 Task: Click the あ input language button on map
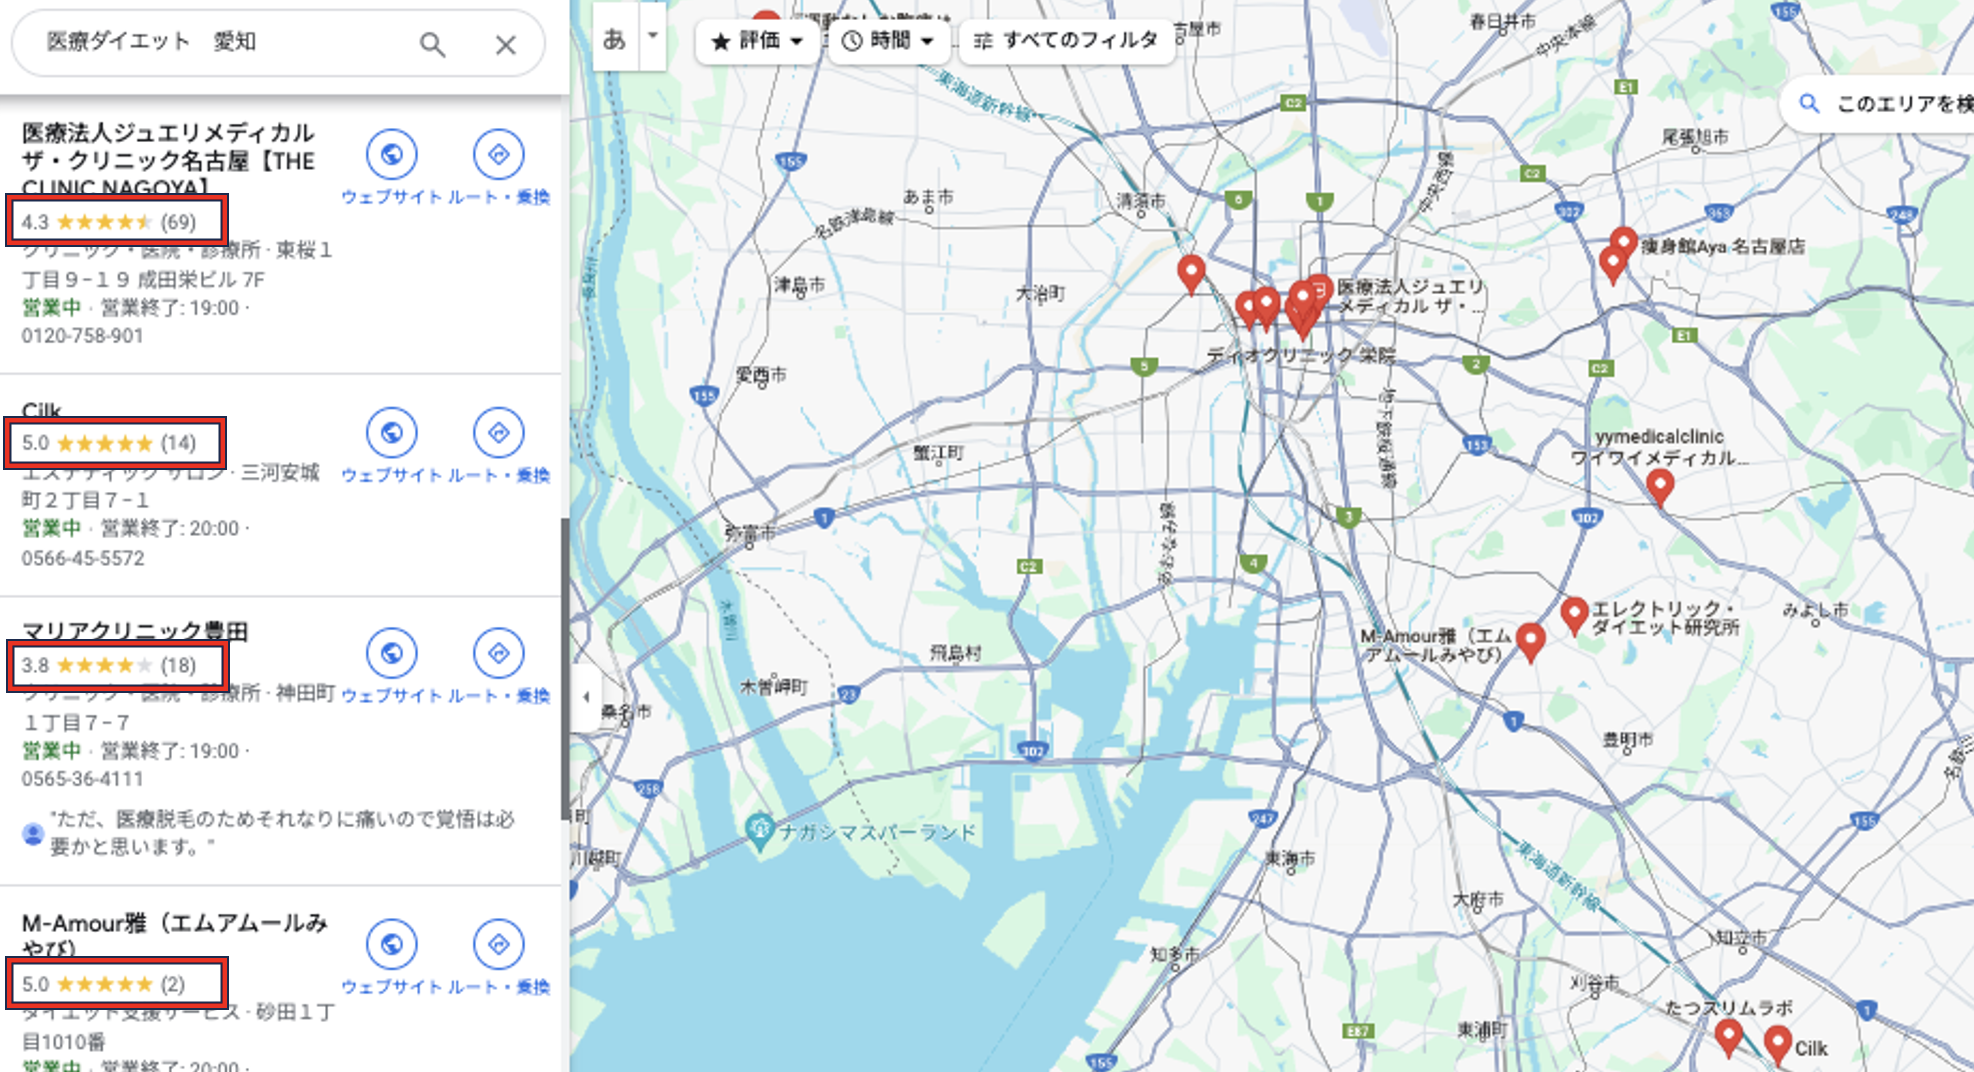pos(615,38)
